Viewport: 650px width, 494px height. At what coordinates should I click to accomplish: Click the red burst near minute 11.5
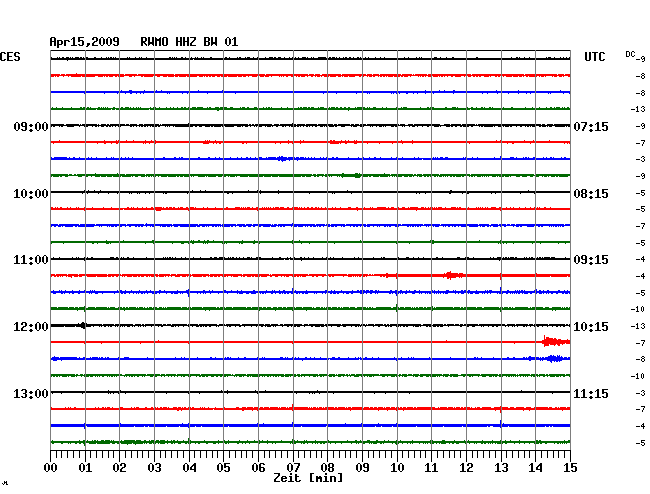click(x=454, y=275)
